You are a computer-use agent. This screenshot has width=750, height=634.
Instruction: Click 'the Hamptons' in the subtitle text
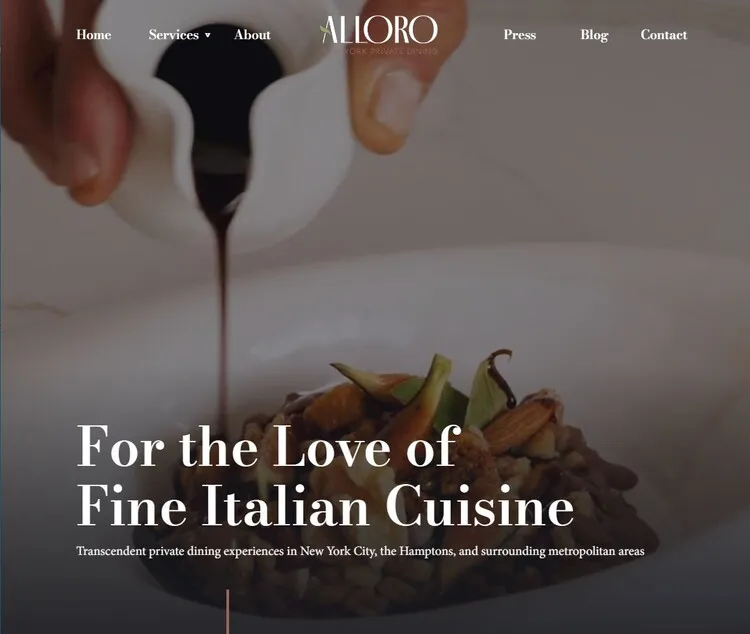point(416,551)
